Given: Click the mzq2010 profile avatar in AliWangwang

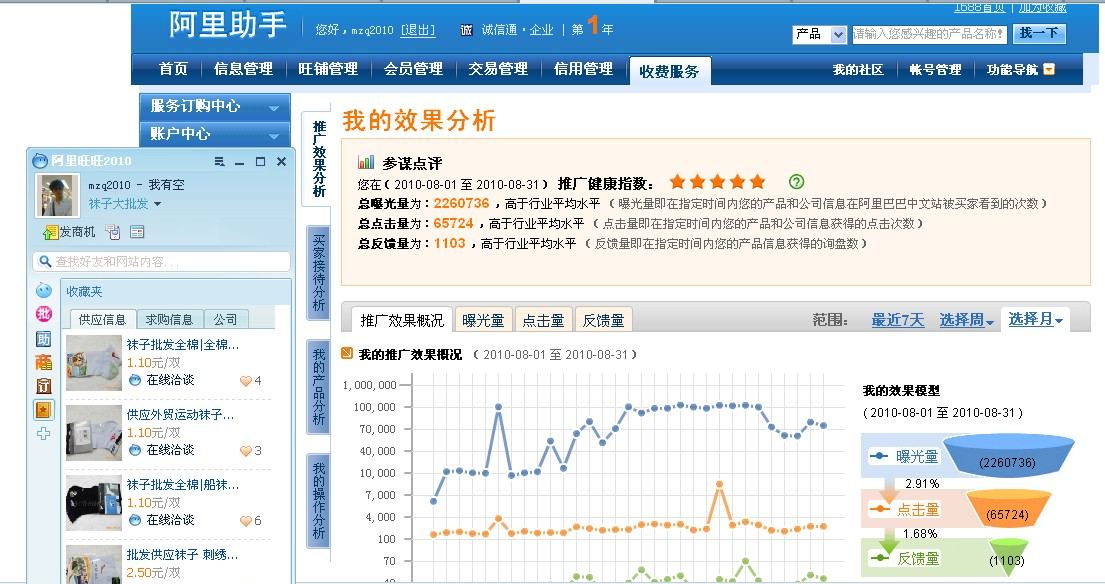Looking at the screenshot, I should (x=58, y=195).
